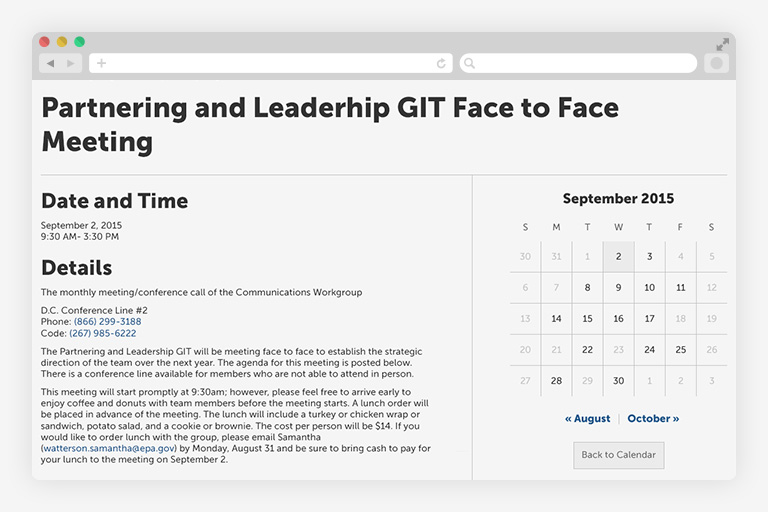The image size is (768, 512).
Task: Navigate to next month October
Action: 653,419
